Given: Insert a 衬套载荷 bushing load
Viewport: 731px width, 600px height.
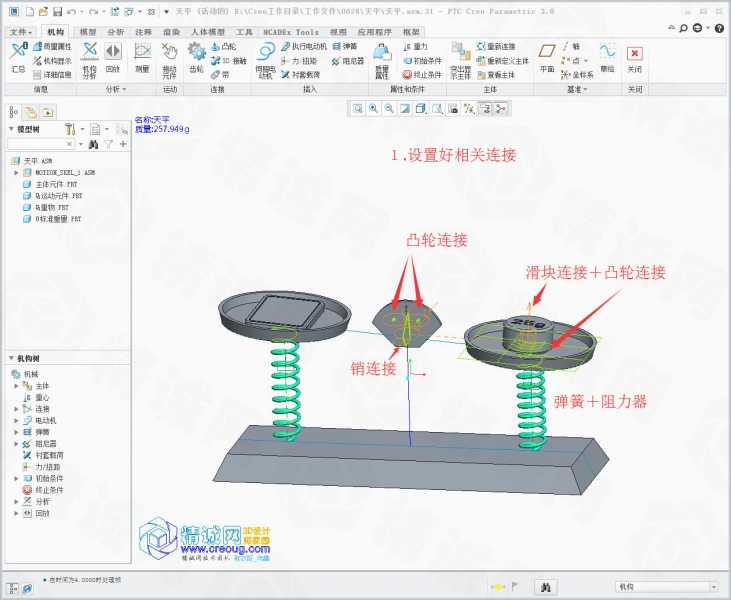Looking at the screenshot, I should pyautogui.click(x=301, y=75).
